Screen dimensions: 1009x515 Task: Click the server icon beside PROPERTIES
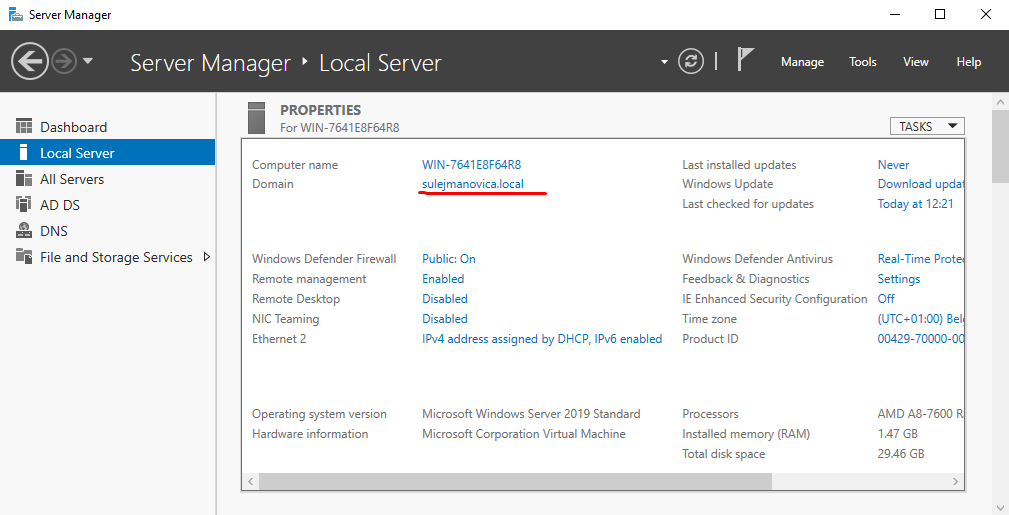click(256, 118)
